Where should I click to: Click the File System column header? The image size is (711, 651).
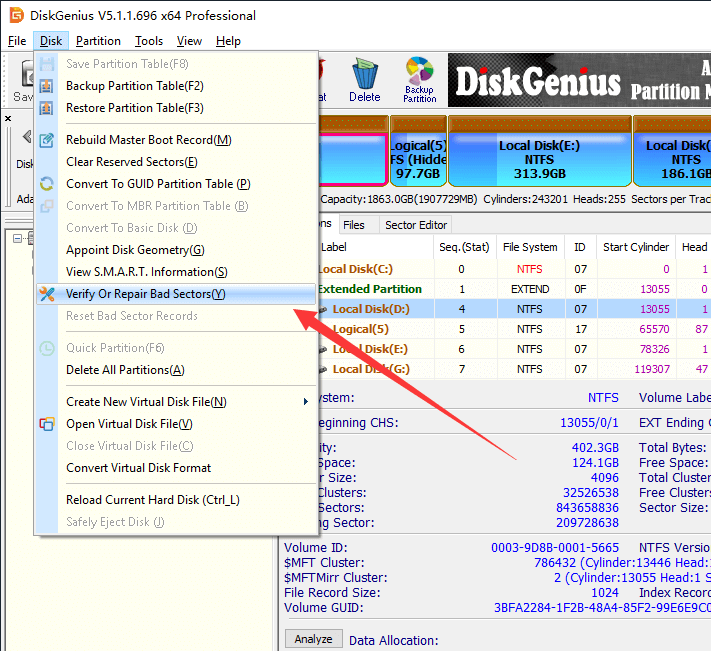[530, 247]
